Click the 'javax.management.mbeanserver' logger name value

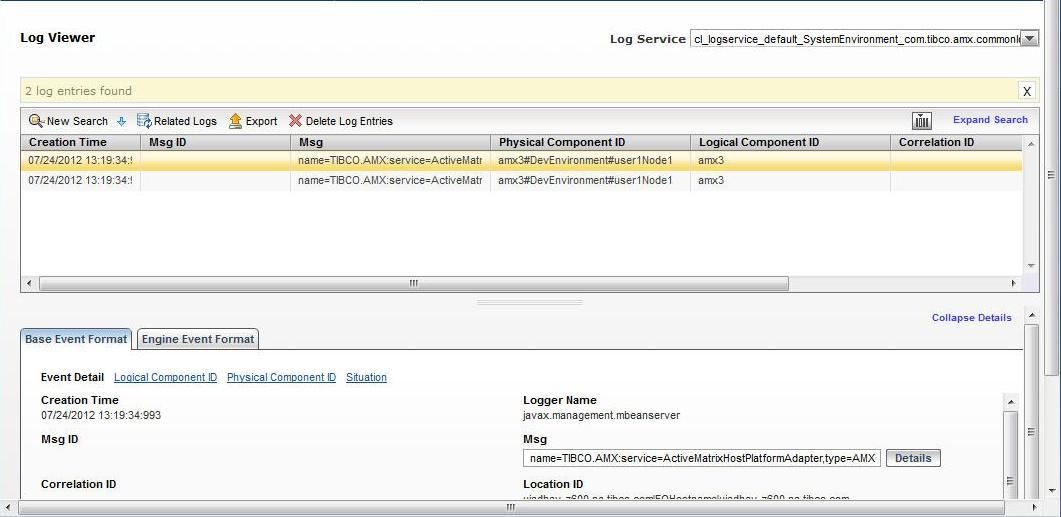pyautogui.click(x=602, y=415)
